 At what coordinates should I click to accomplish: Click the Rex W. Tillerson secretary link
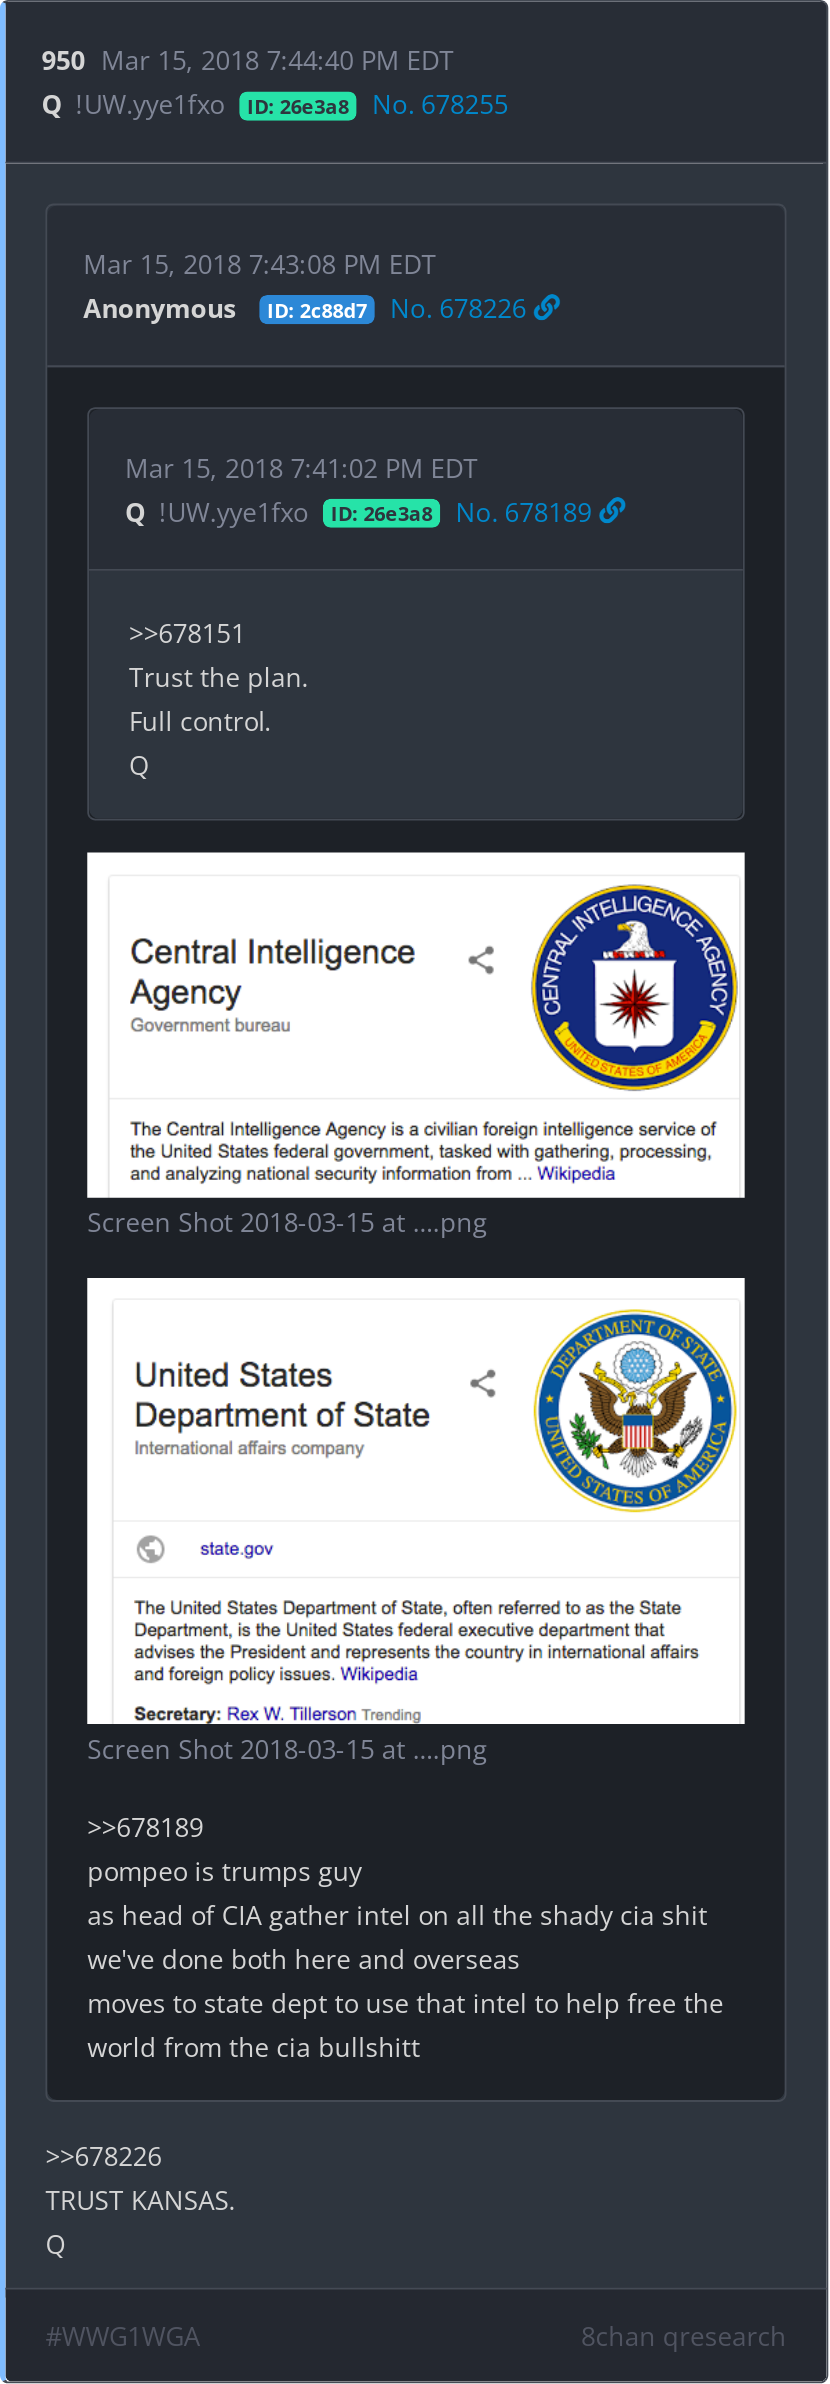[x=291, y=1714]
